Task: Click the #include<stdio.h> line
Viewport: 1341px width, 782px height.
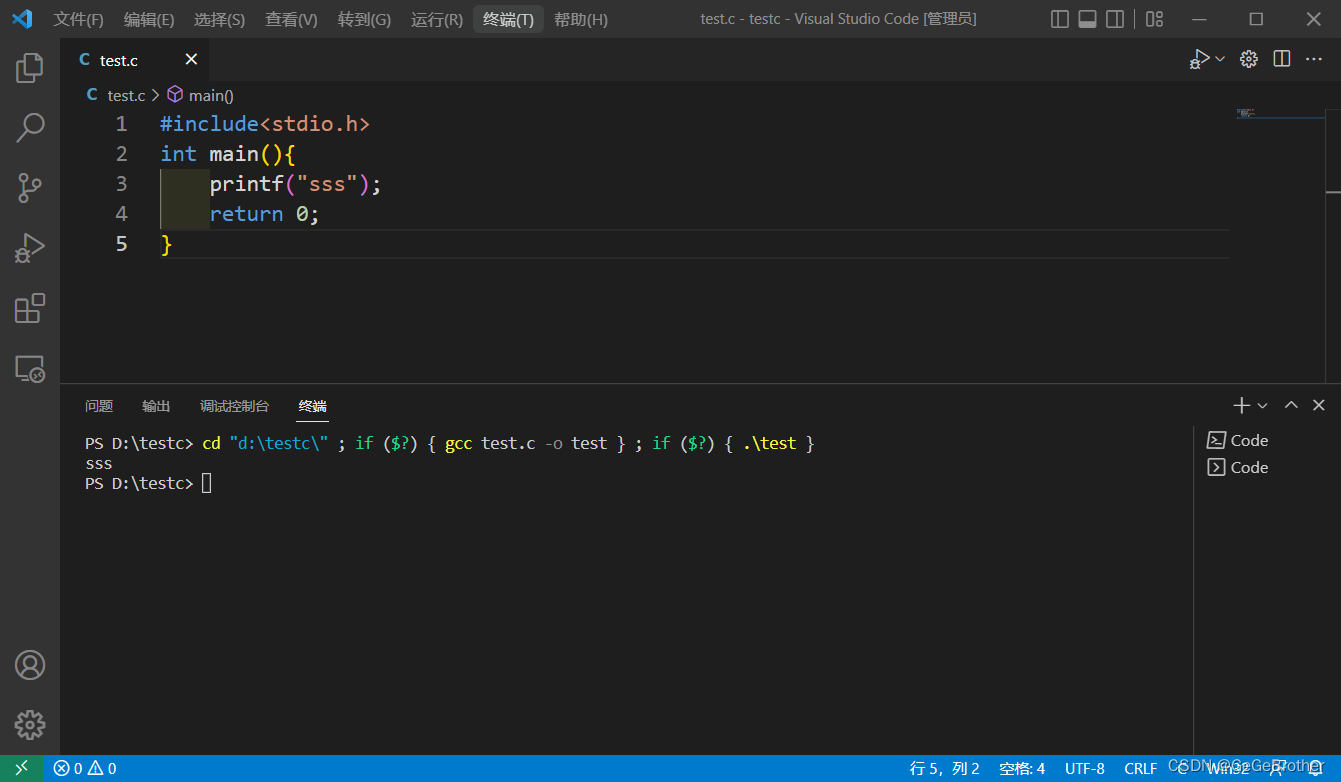Action: point(265,124)
